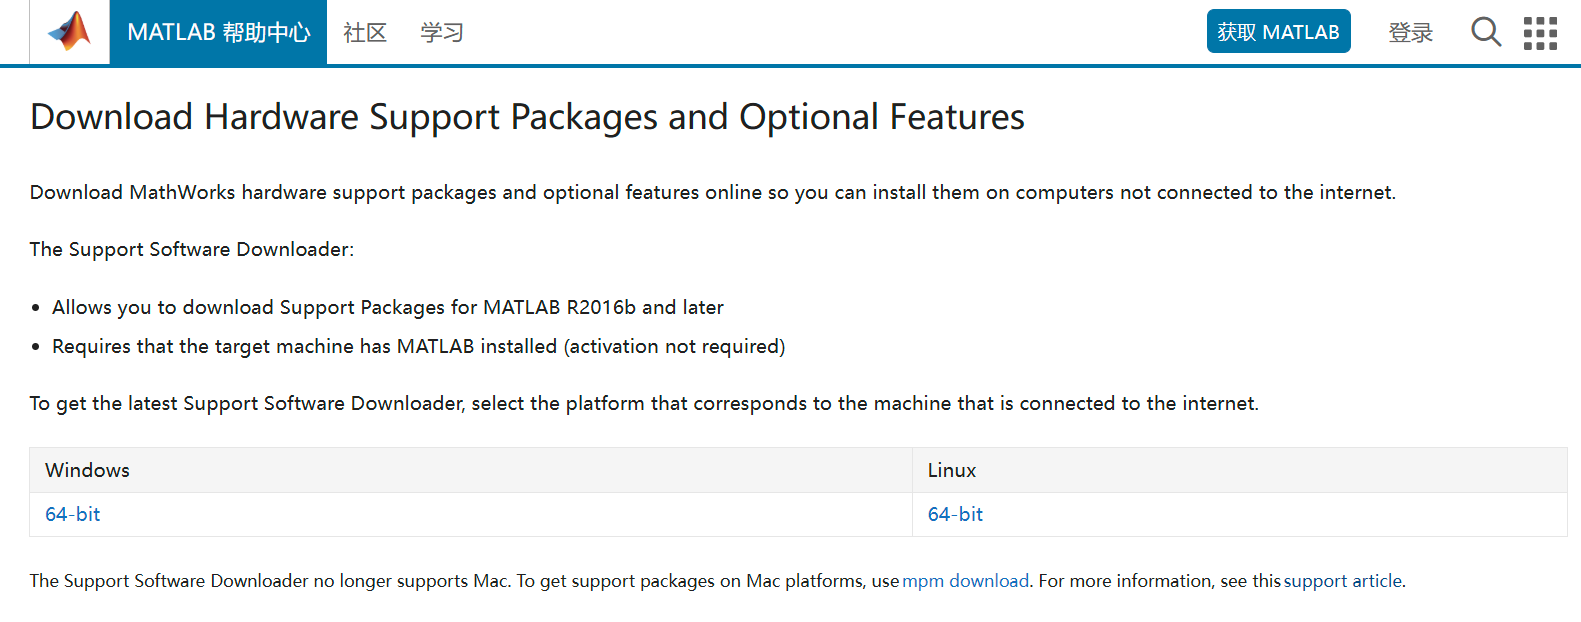Click the Download Hardware Support Packages heading
Viewport: 1581px width, 622px height.
(527, 117)
